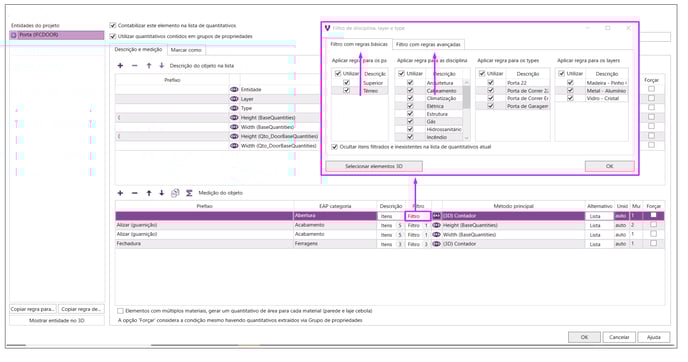Click discipline list scrollbar thumb
Image resolution: width=688 pixels, height=362 pixels.
click(466, 97)
